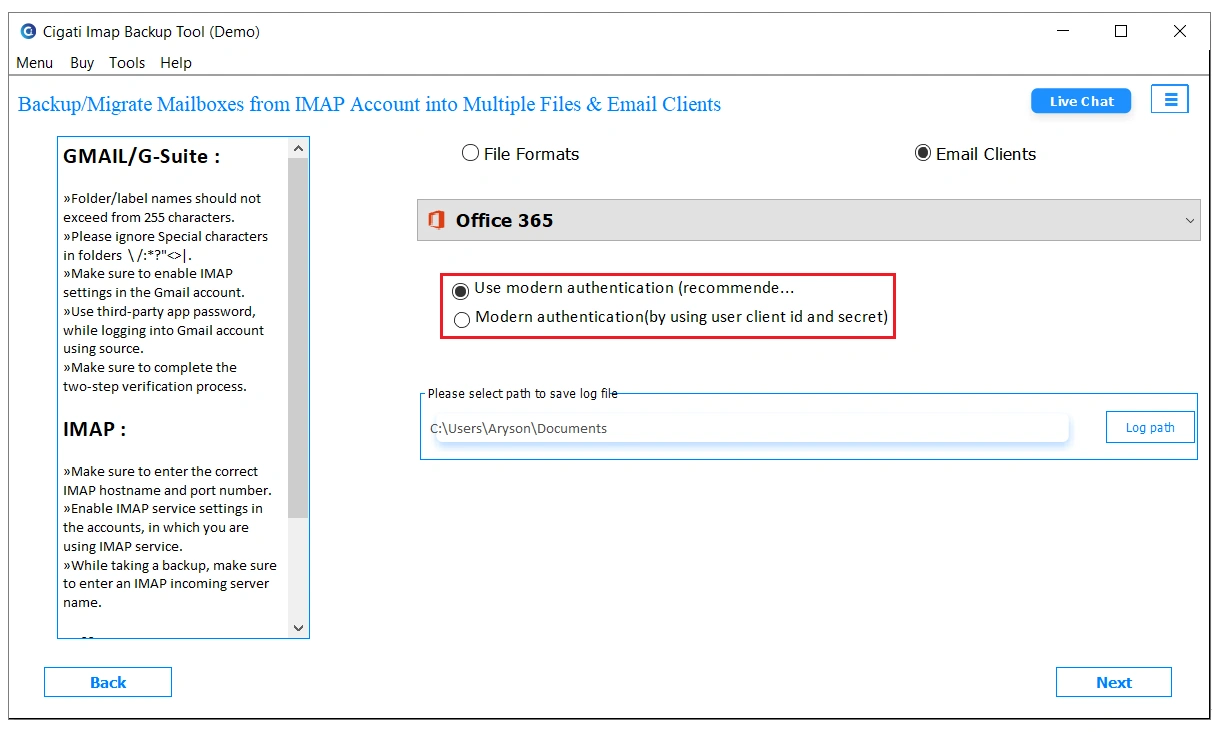Click 'Enable IMAP service settings' note
The image size is (1227, 732).
click(x=163, y=528)
